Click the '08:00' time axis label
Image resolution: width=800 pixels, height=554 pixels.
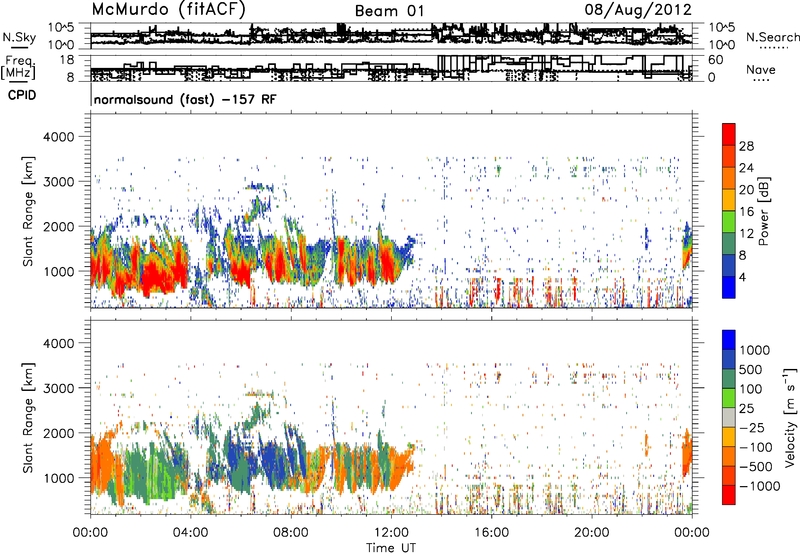point(290,533)
